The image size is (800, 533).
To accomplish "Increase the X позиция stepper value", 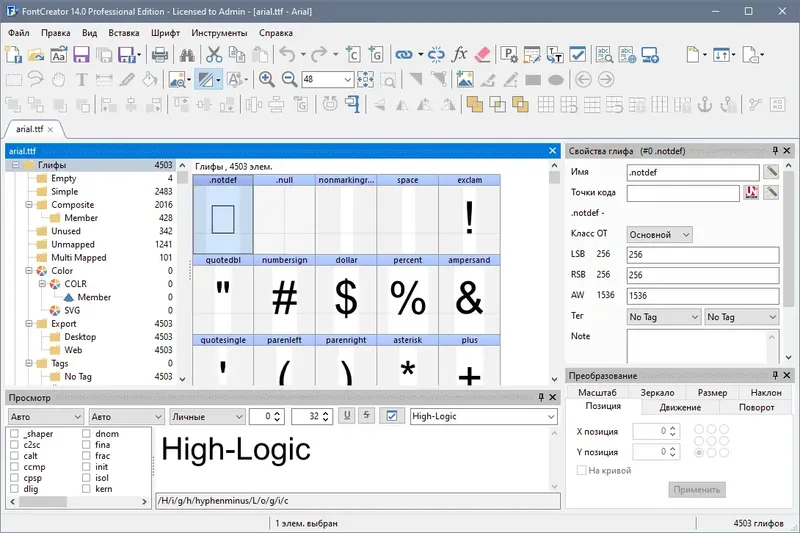I will click(x=673, y=428).
